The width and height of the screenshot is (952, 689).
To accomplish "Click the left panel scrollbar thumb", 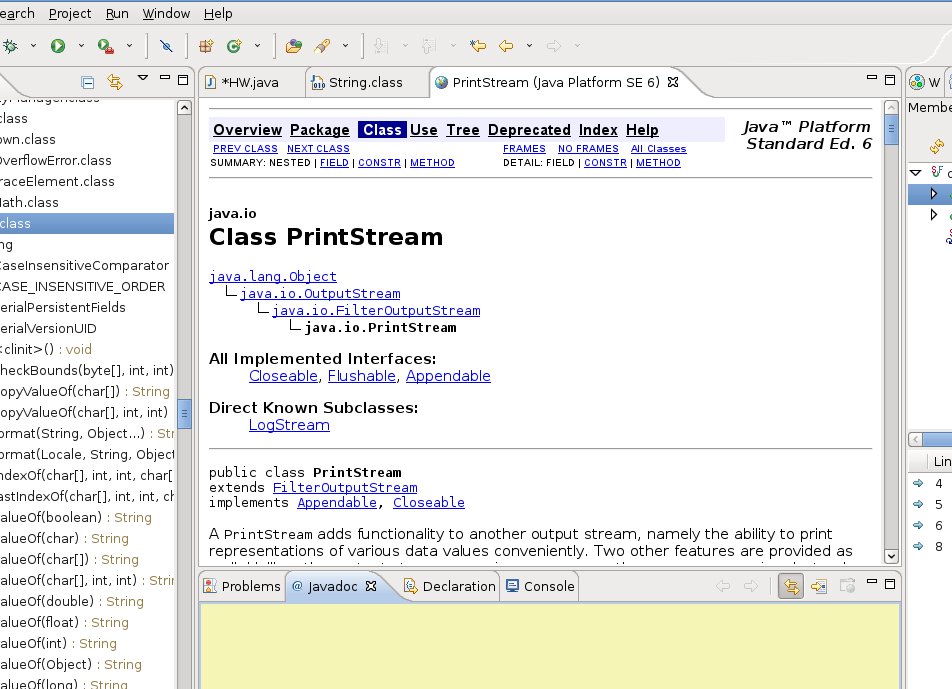I will tap(184, 414).
